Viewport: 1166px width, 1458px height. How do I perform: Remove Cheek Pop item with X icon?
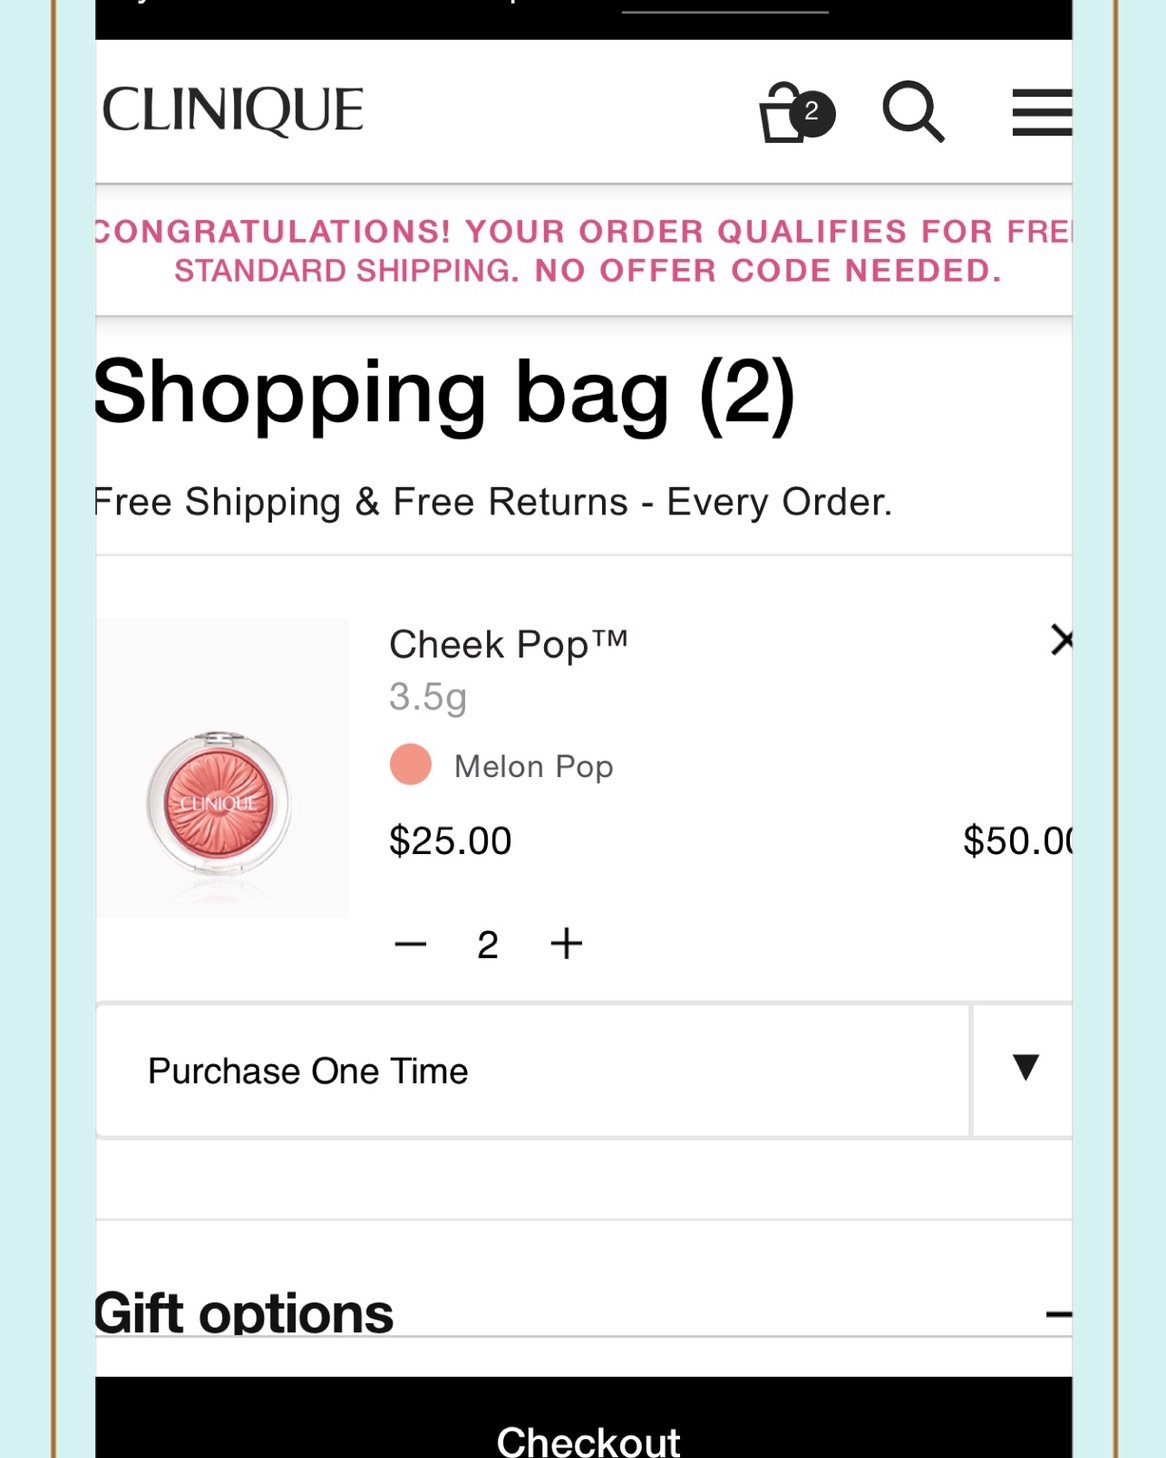click(1061, 640)
